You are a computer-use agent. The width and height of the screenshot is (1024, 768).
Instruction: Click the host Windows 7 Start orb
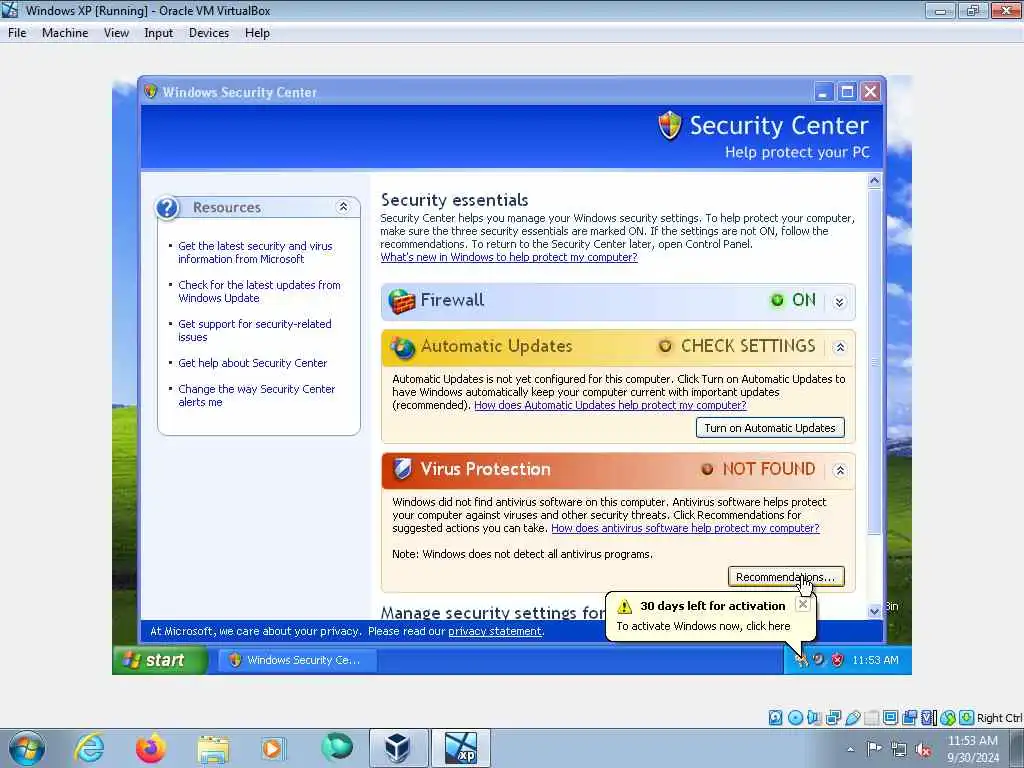(x=27, y=748)
